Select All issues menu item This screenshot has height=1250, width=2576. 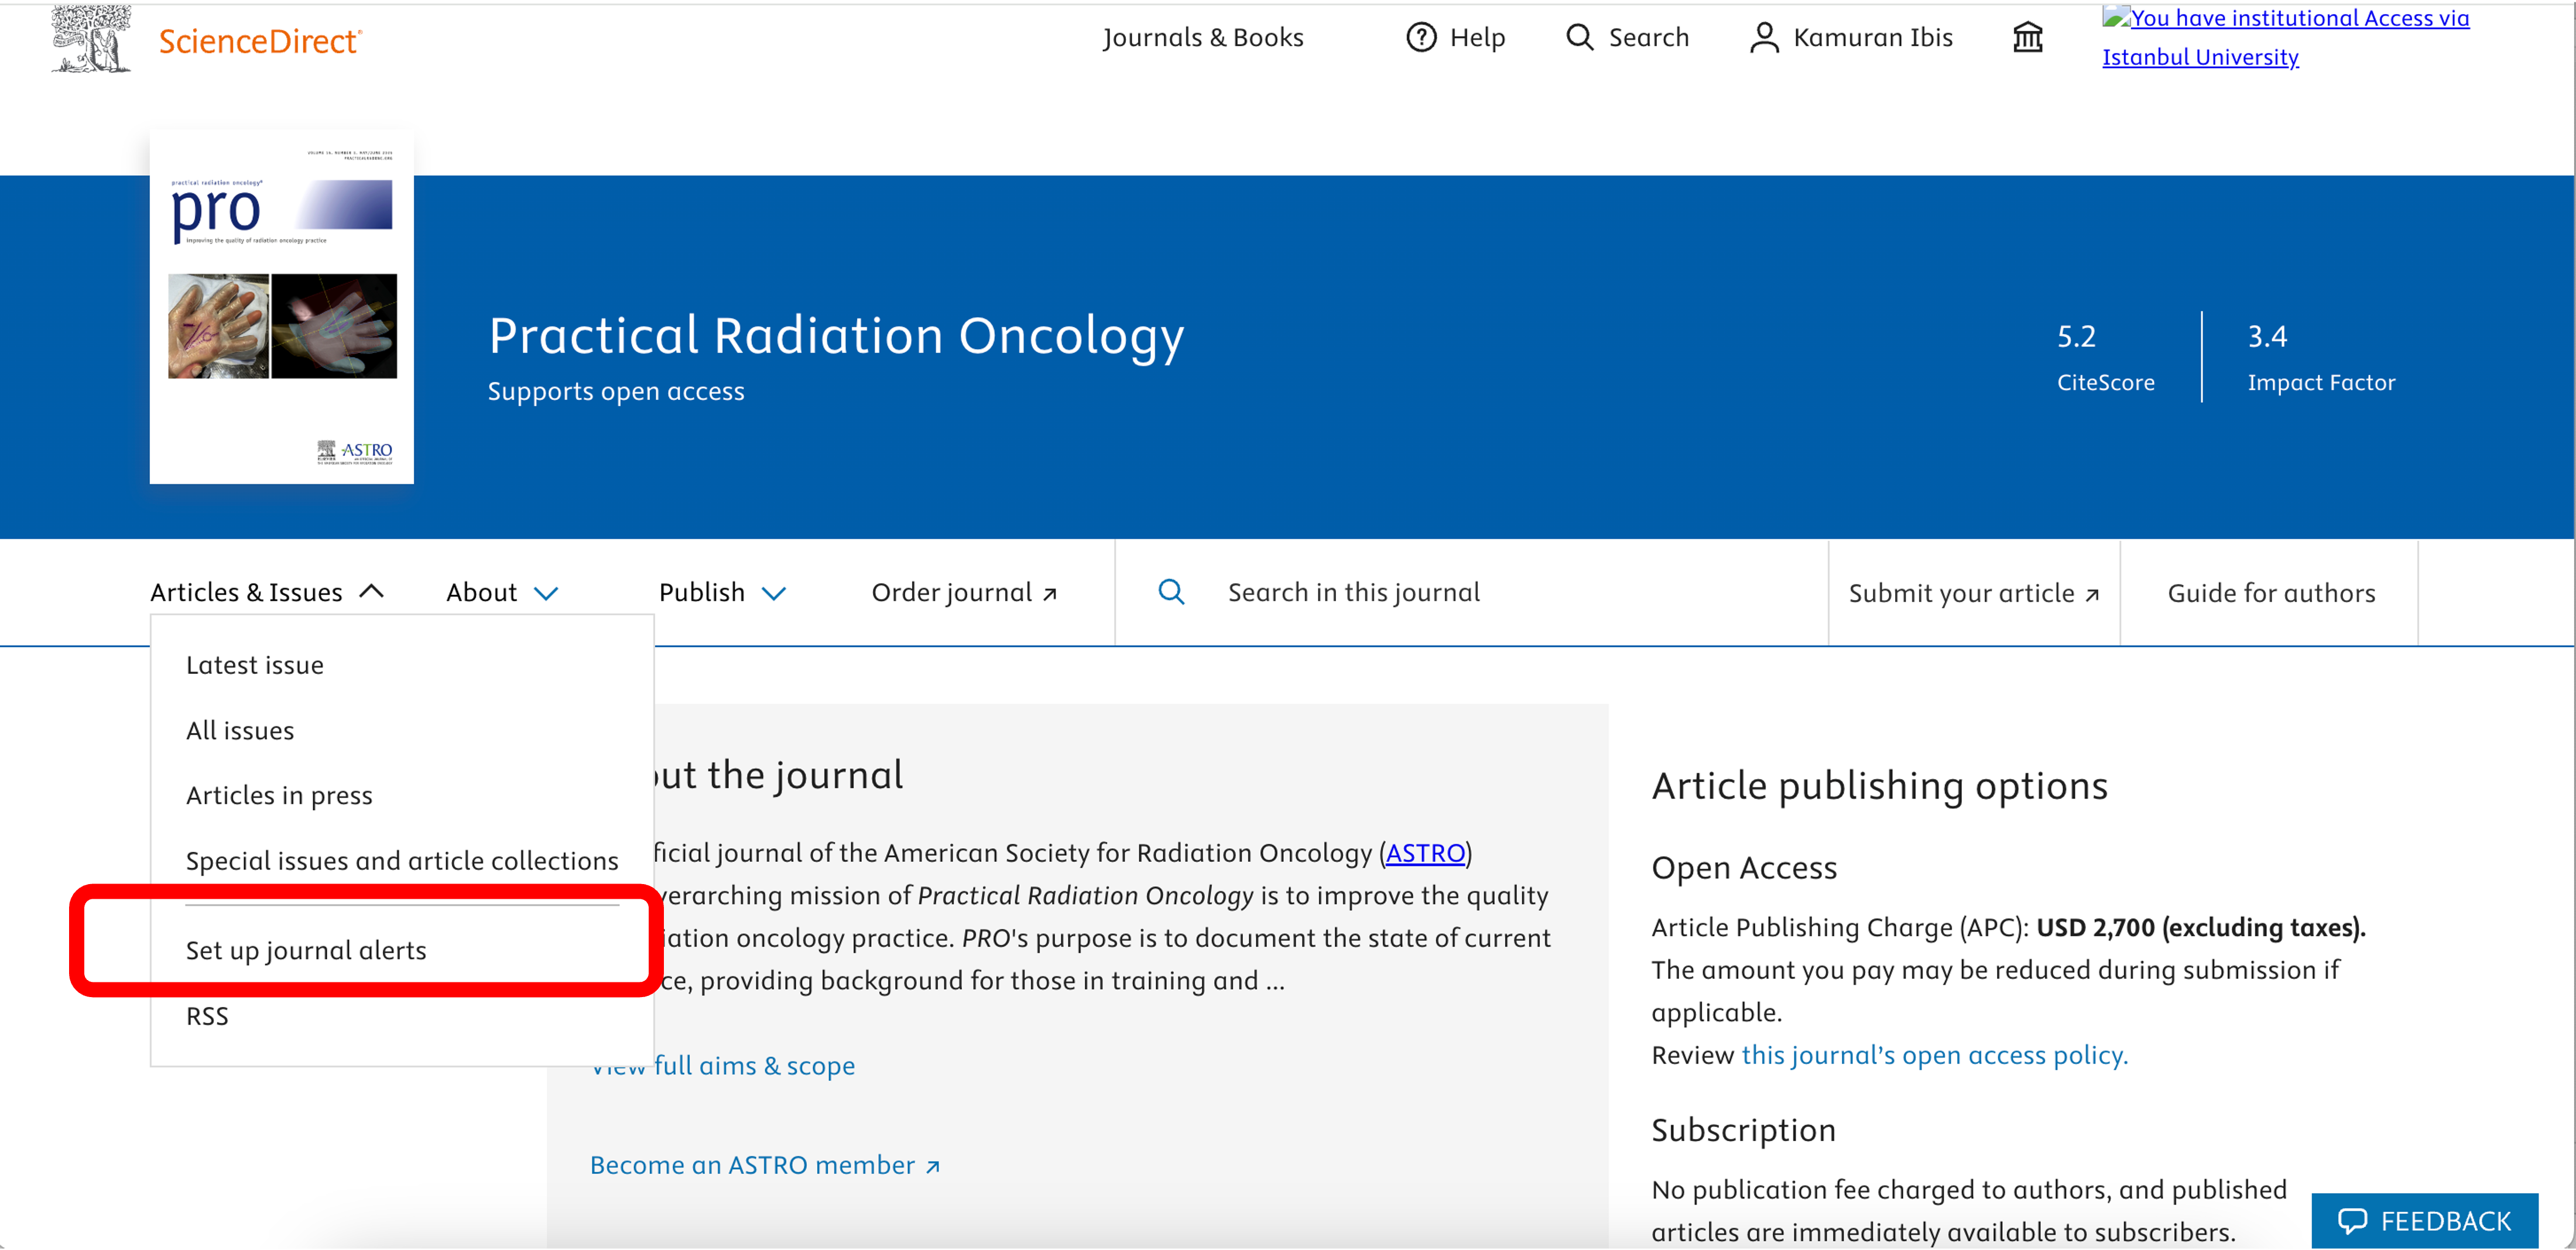[240, 731]
